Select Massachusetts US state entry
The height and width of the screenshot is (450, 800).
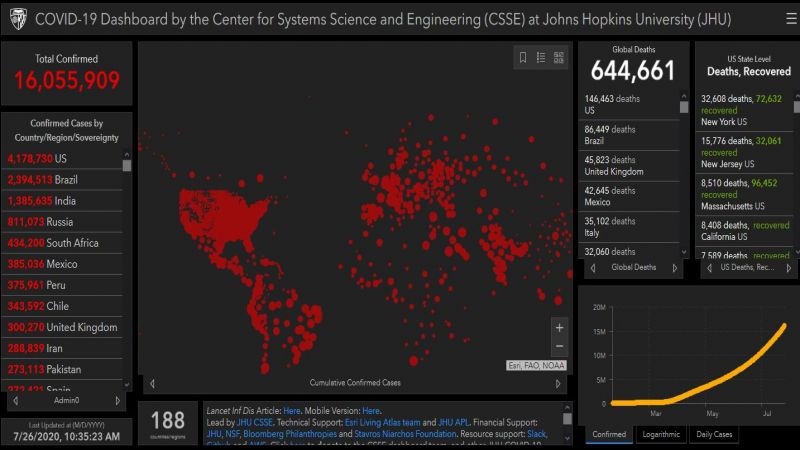tap(744, 195)
